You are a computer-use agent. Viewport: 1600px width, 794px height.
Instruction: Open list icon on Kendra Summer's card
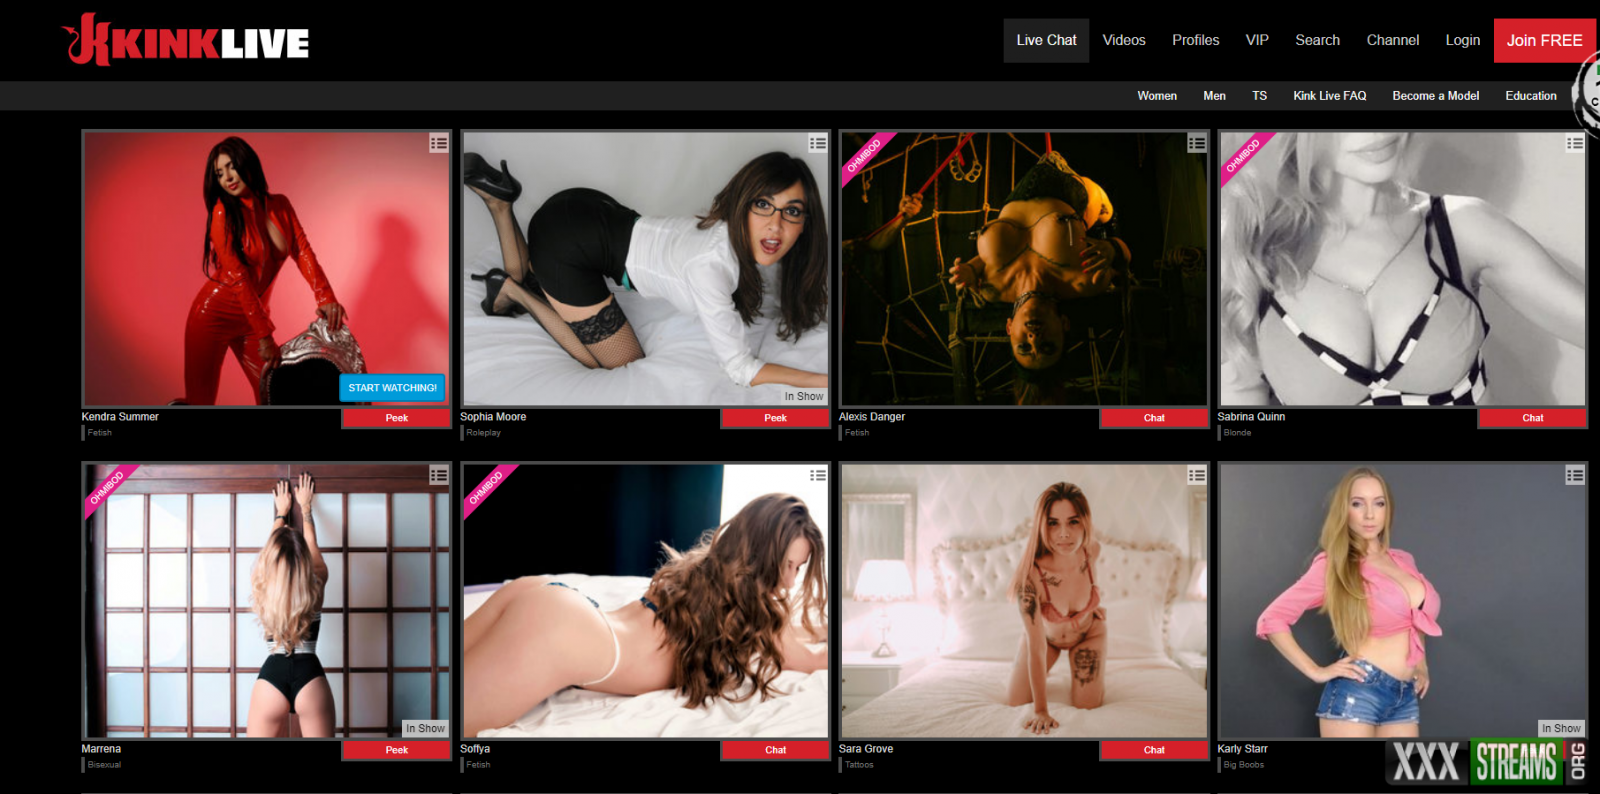click(x=439, y=143)
